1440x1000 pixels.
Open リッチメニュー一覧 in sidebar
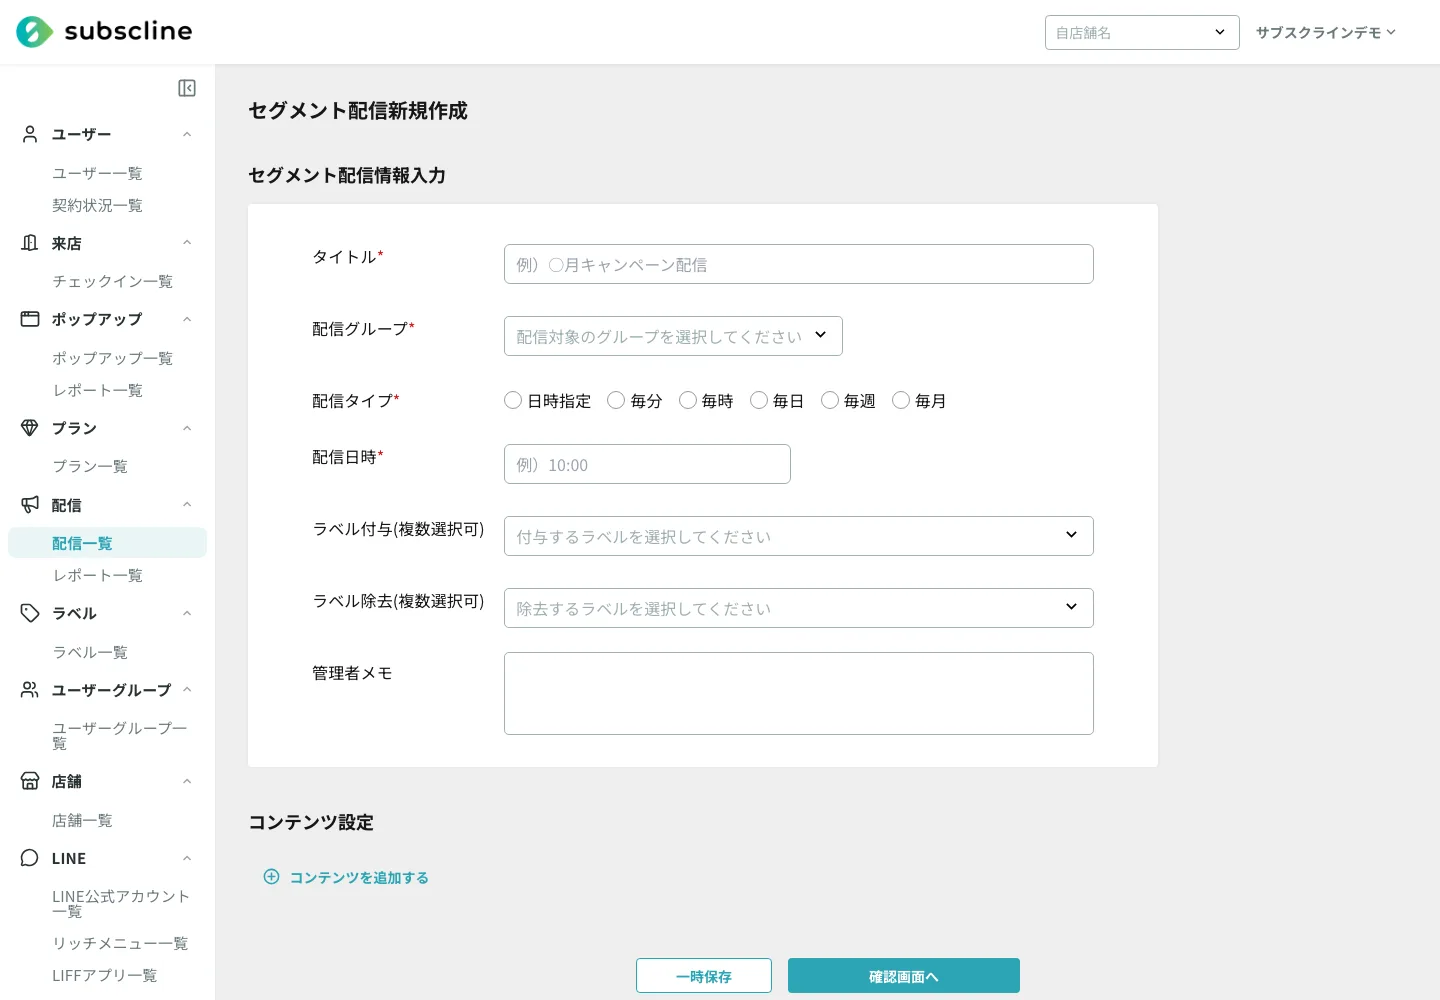[120, 943]
